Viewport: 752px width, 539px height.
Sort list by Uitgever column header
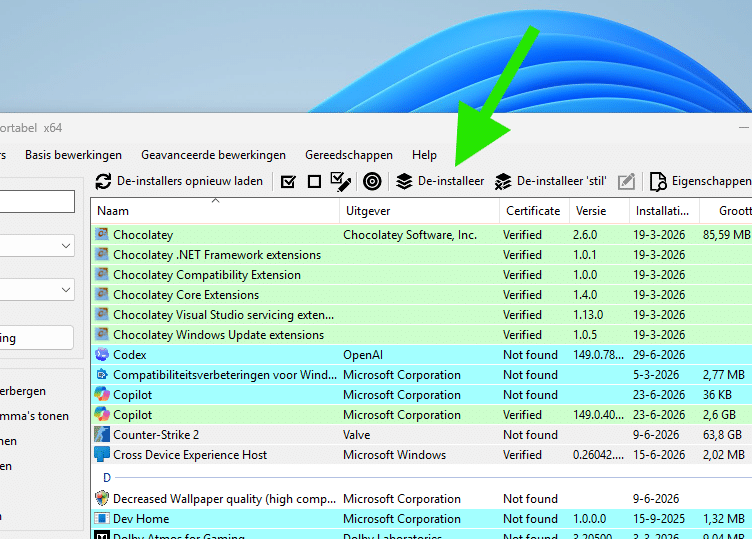[419, 211]
